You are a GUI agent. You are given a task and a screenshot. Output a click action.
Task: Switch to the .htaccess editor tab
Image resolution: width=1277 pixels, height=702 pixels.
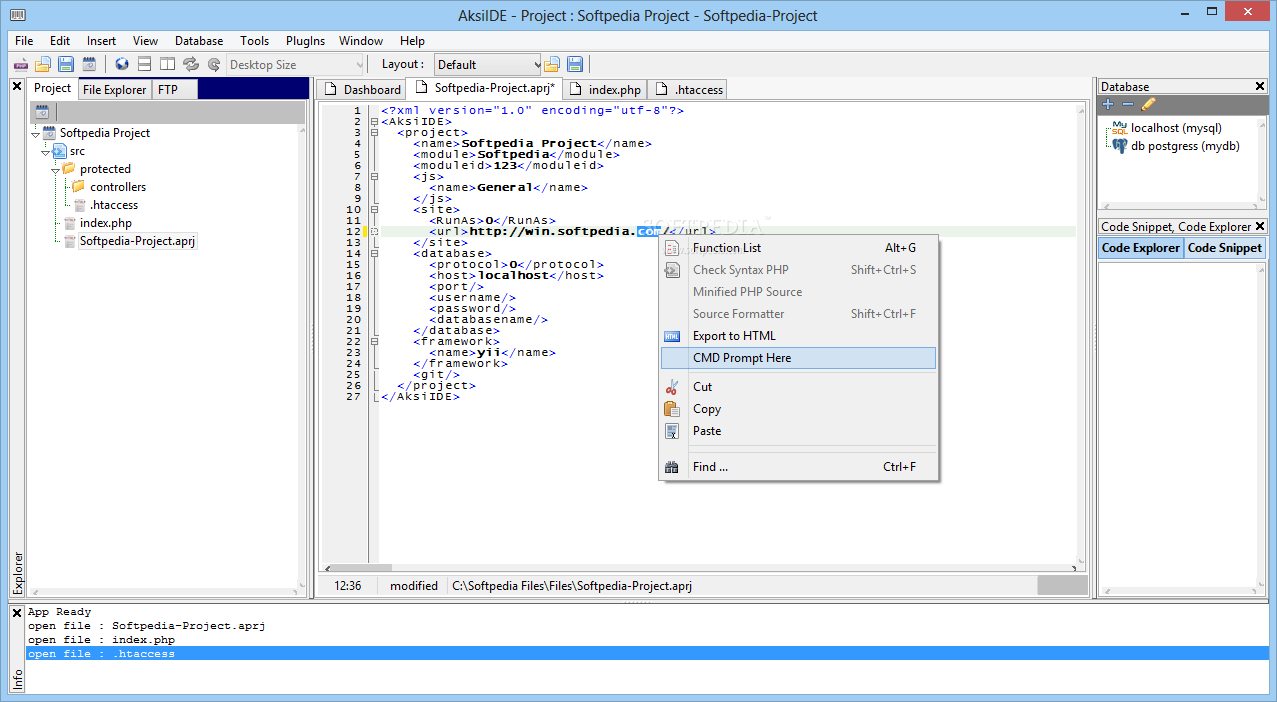(688, 90)
